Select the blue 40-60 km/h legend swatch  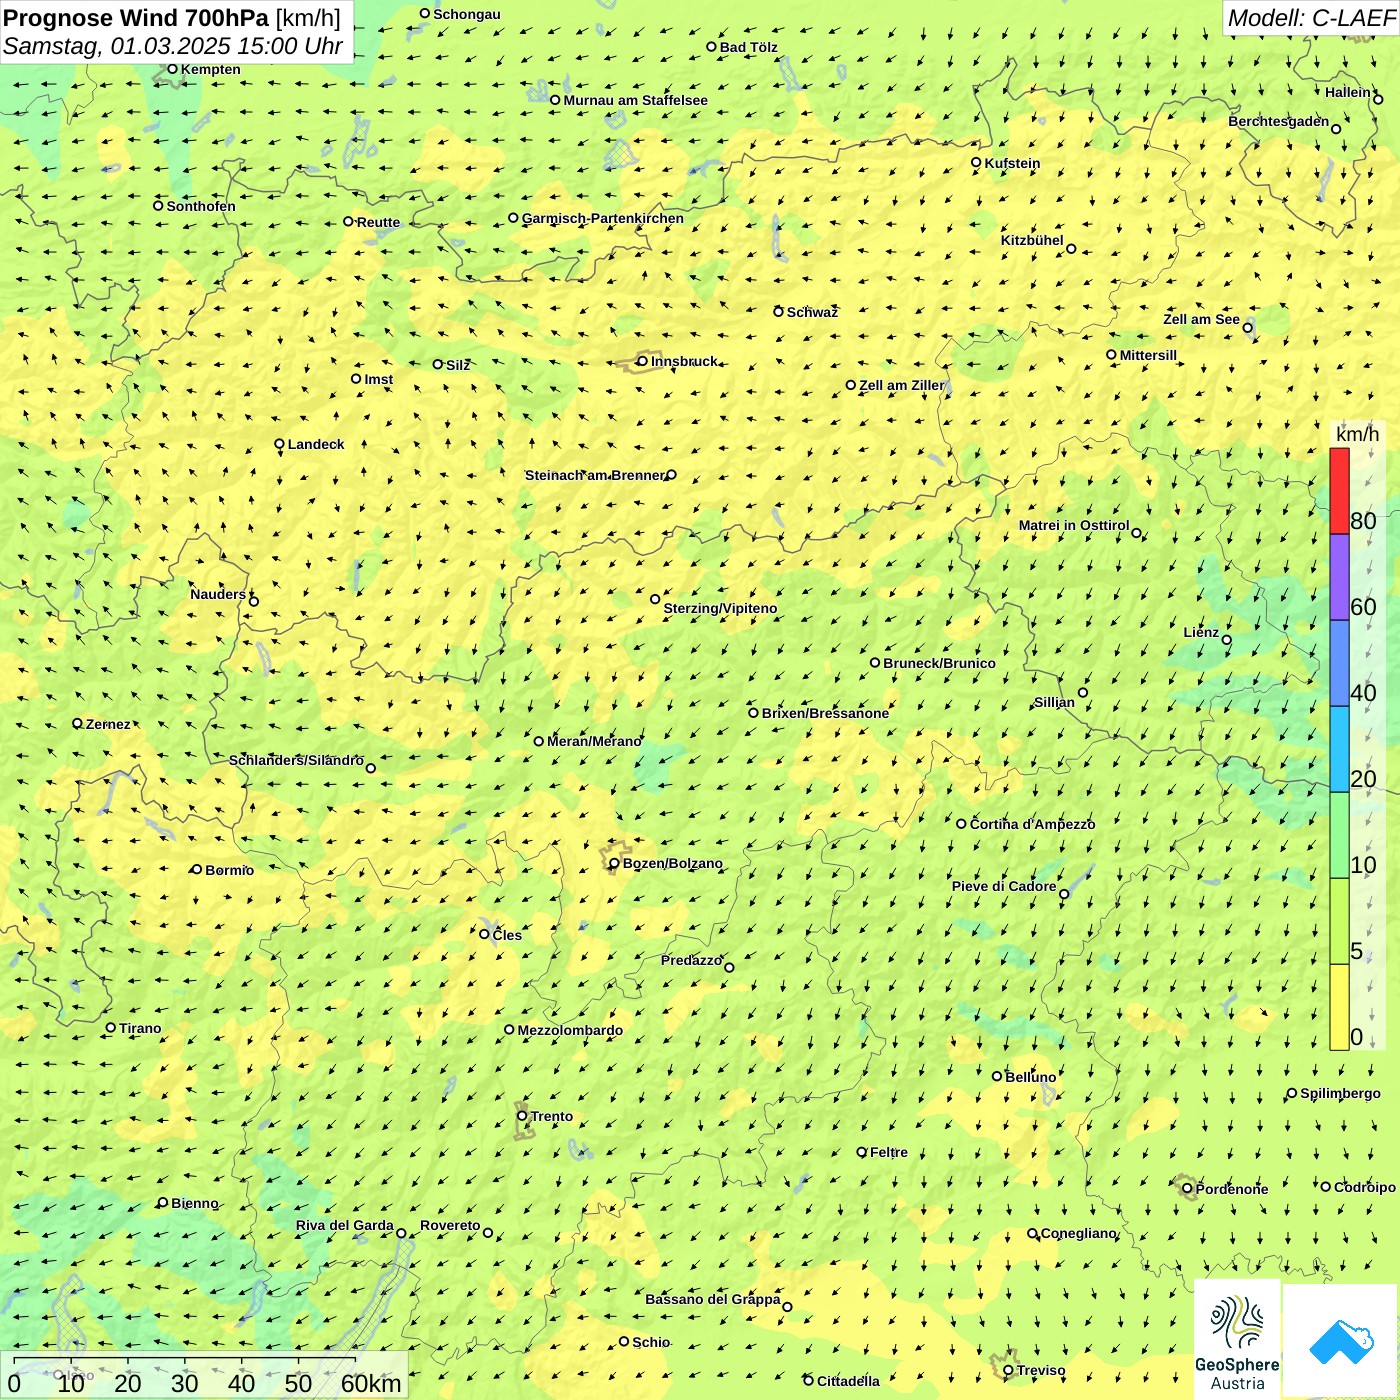(x=1339, y=664)
